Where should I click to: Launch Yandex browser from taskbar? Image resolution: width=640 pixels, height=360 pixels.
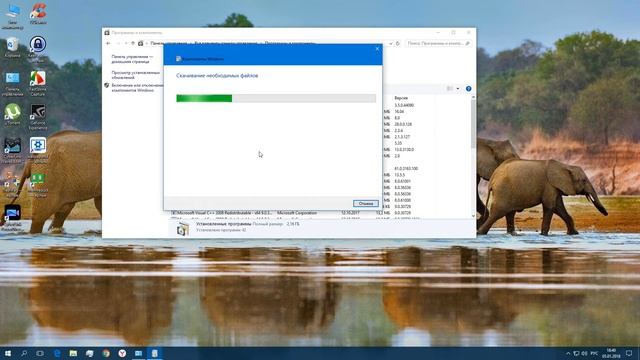[122, 353]
